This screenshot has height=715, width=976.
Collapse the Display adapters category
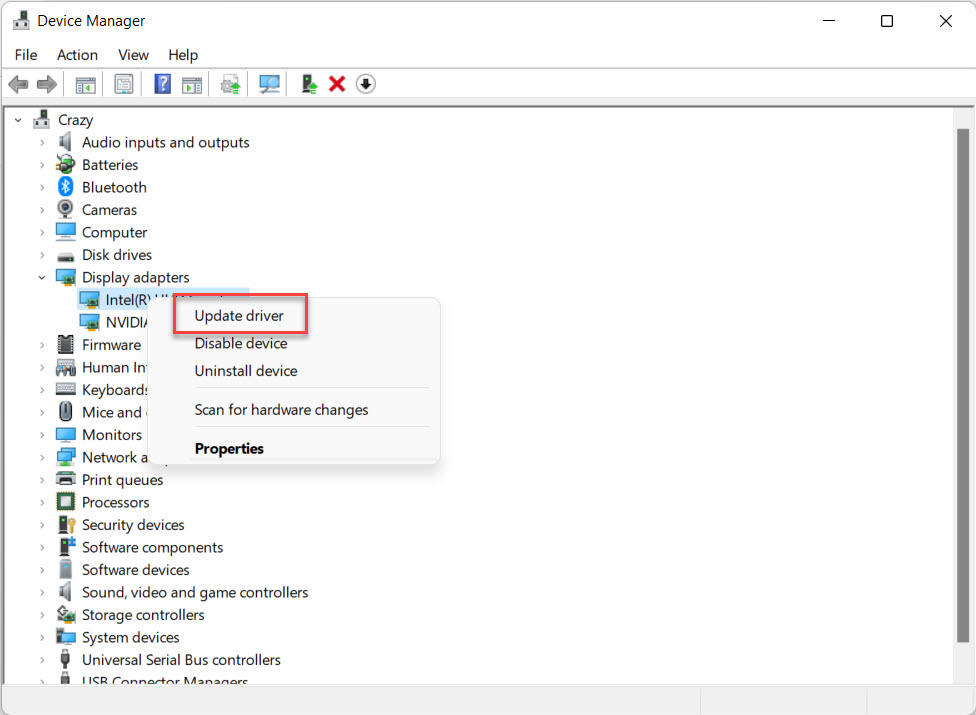pyautogui.click(x=42, y=278)
